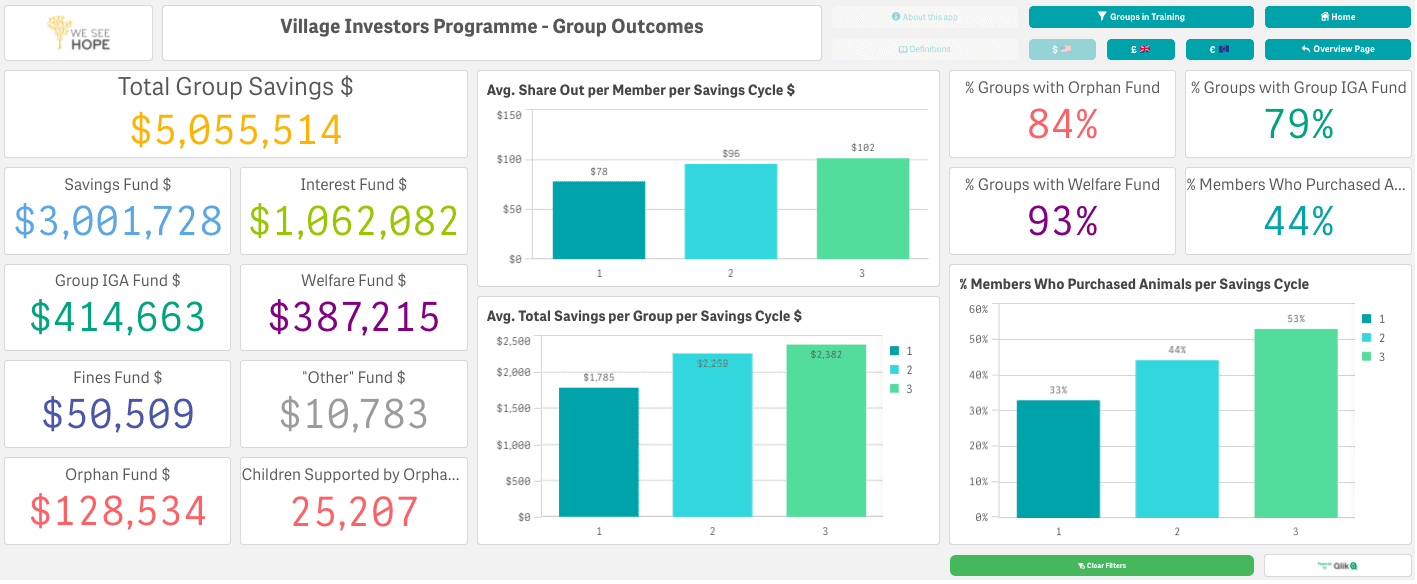Click the Groups in Training filter button
This screenshot has width=1417, height=584.
[1141, 17]
